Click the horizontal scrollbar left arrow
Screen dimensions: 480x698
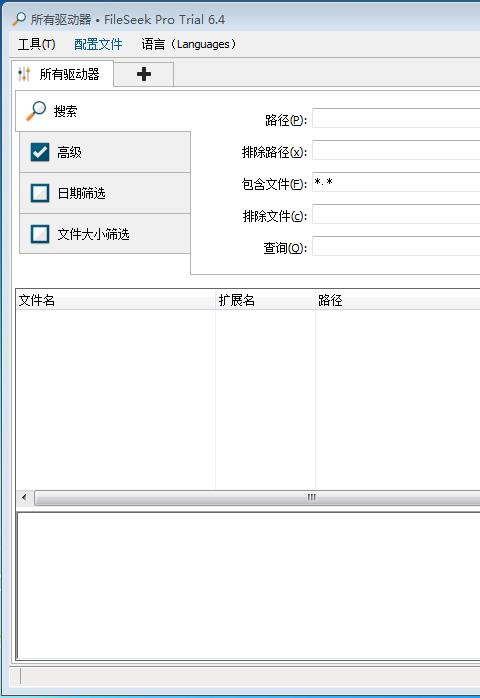coord(24,497)
